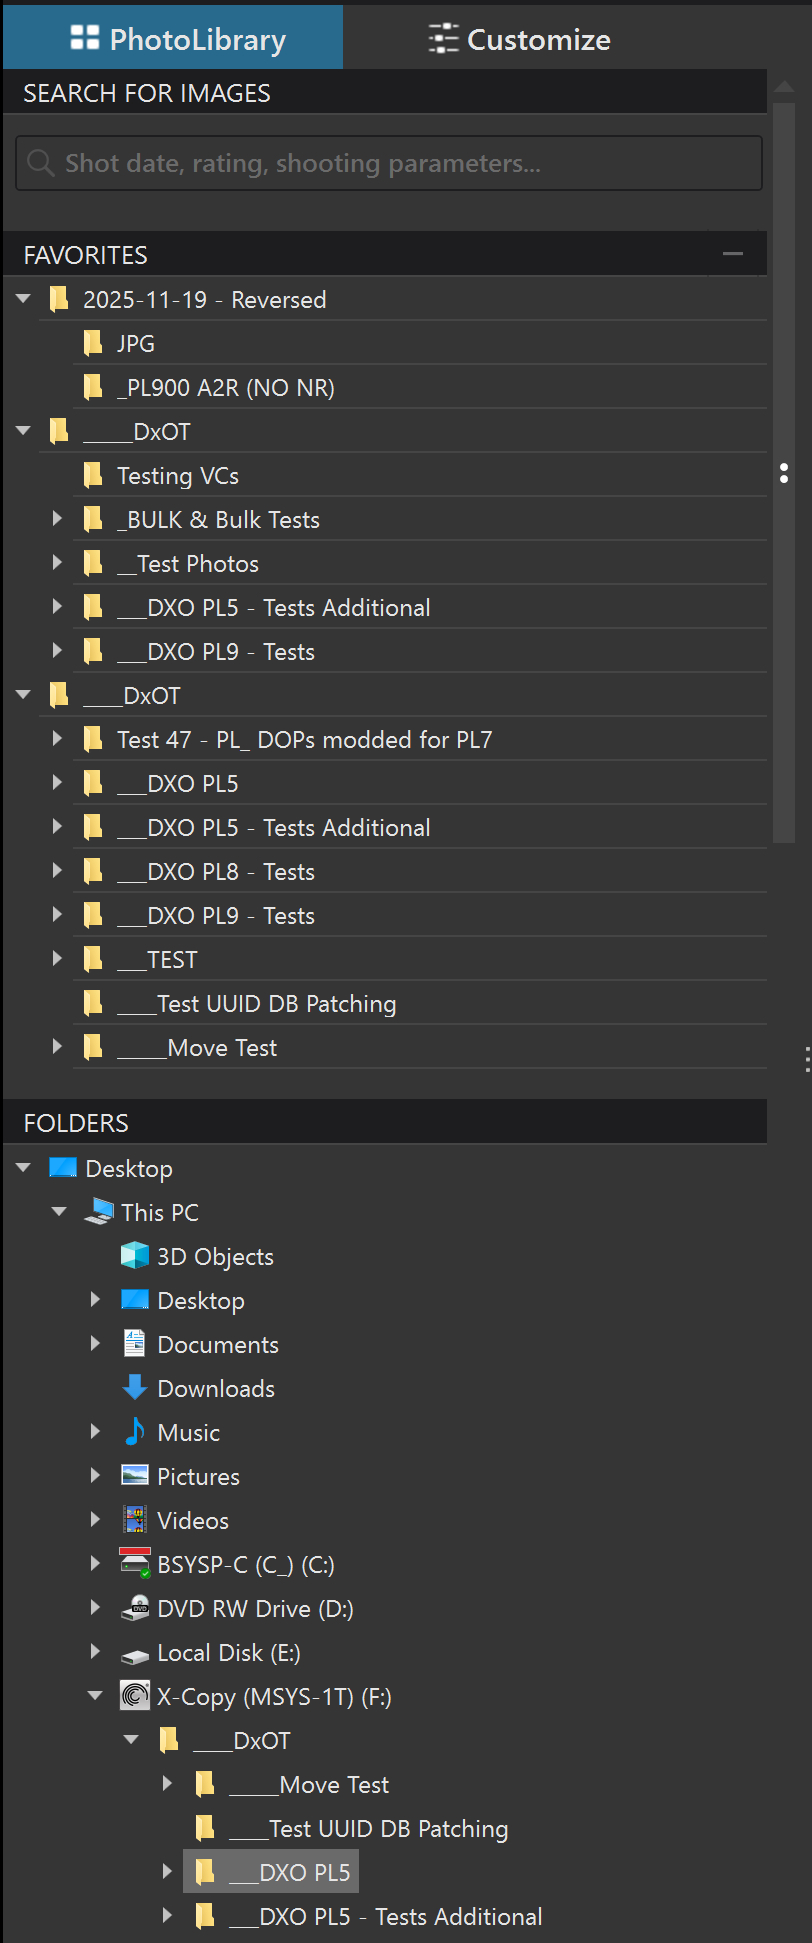
Task: Expand Test 47 - PL_ DOPs modded folder
Action: [x=57, y=739]
